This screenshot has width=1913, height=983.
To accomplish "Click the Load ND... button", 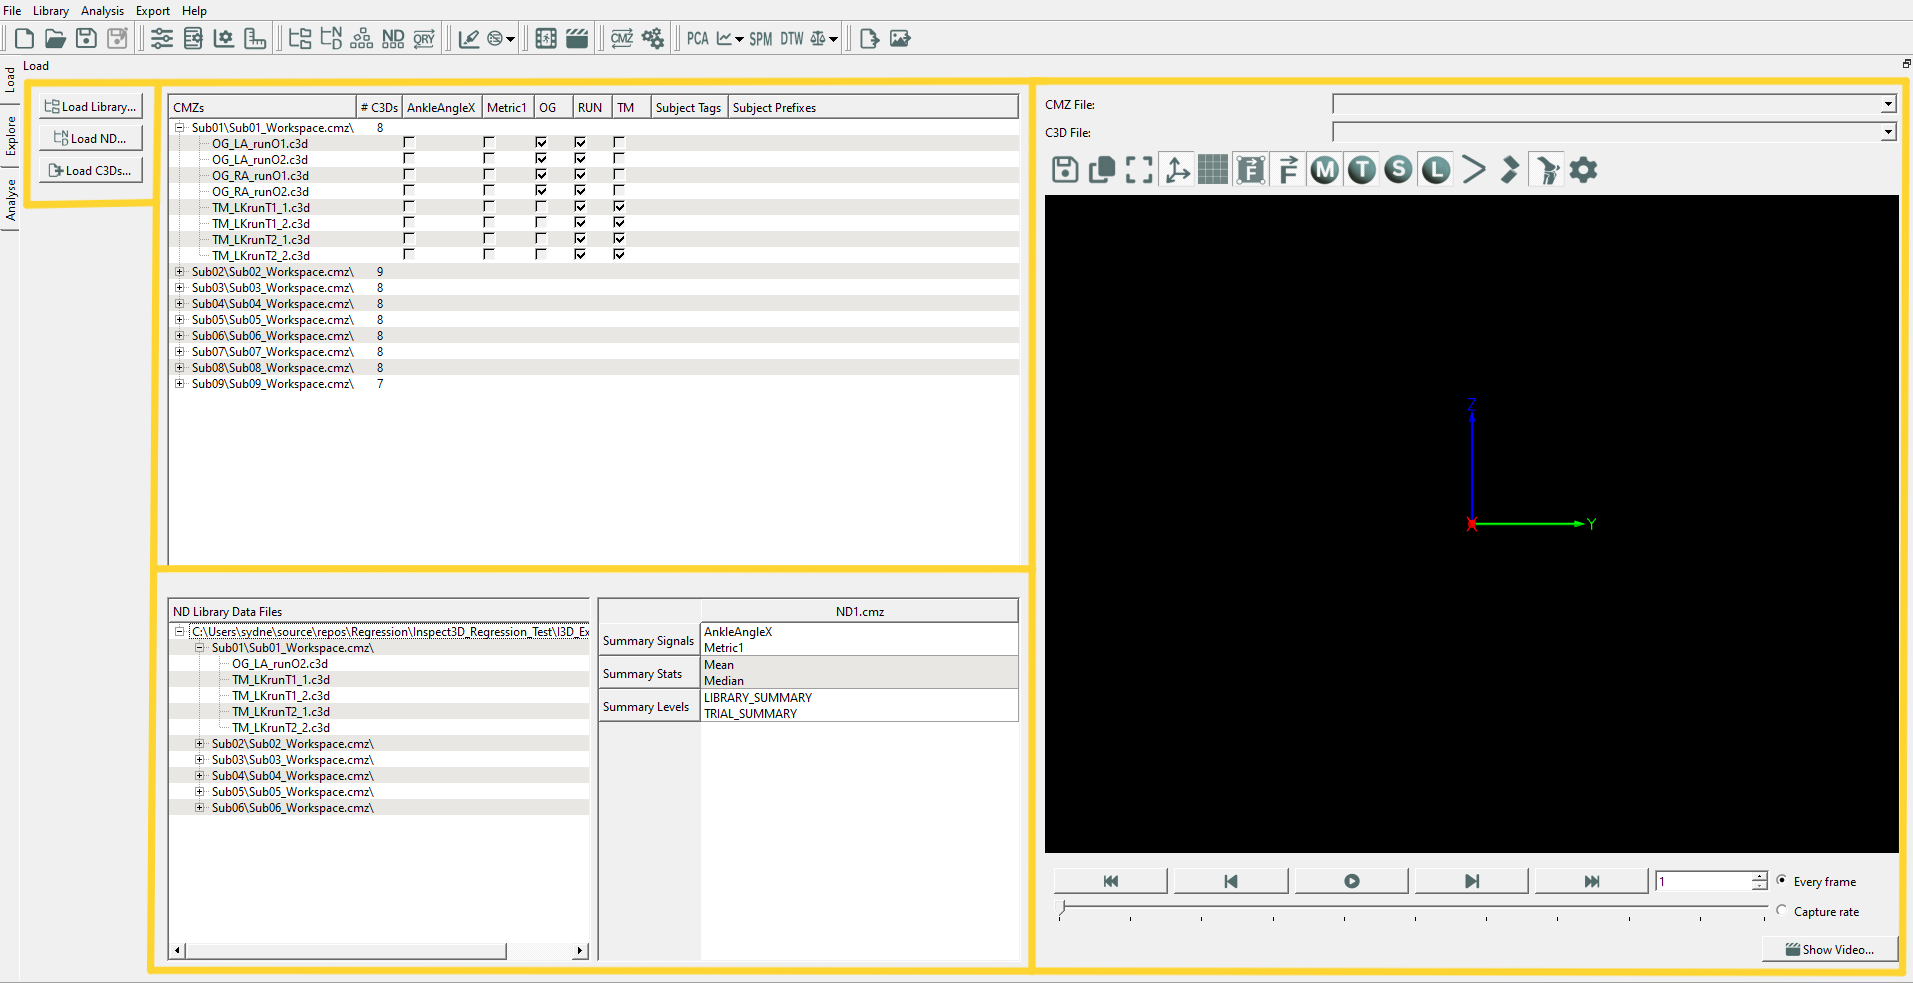I will 91,138.
